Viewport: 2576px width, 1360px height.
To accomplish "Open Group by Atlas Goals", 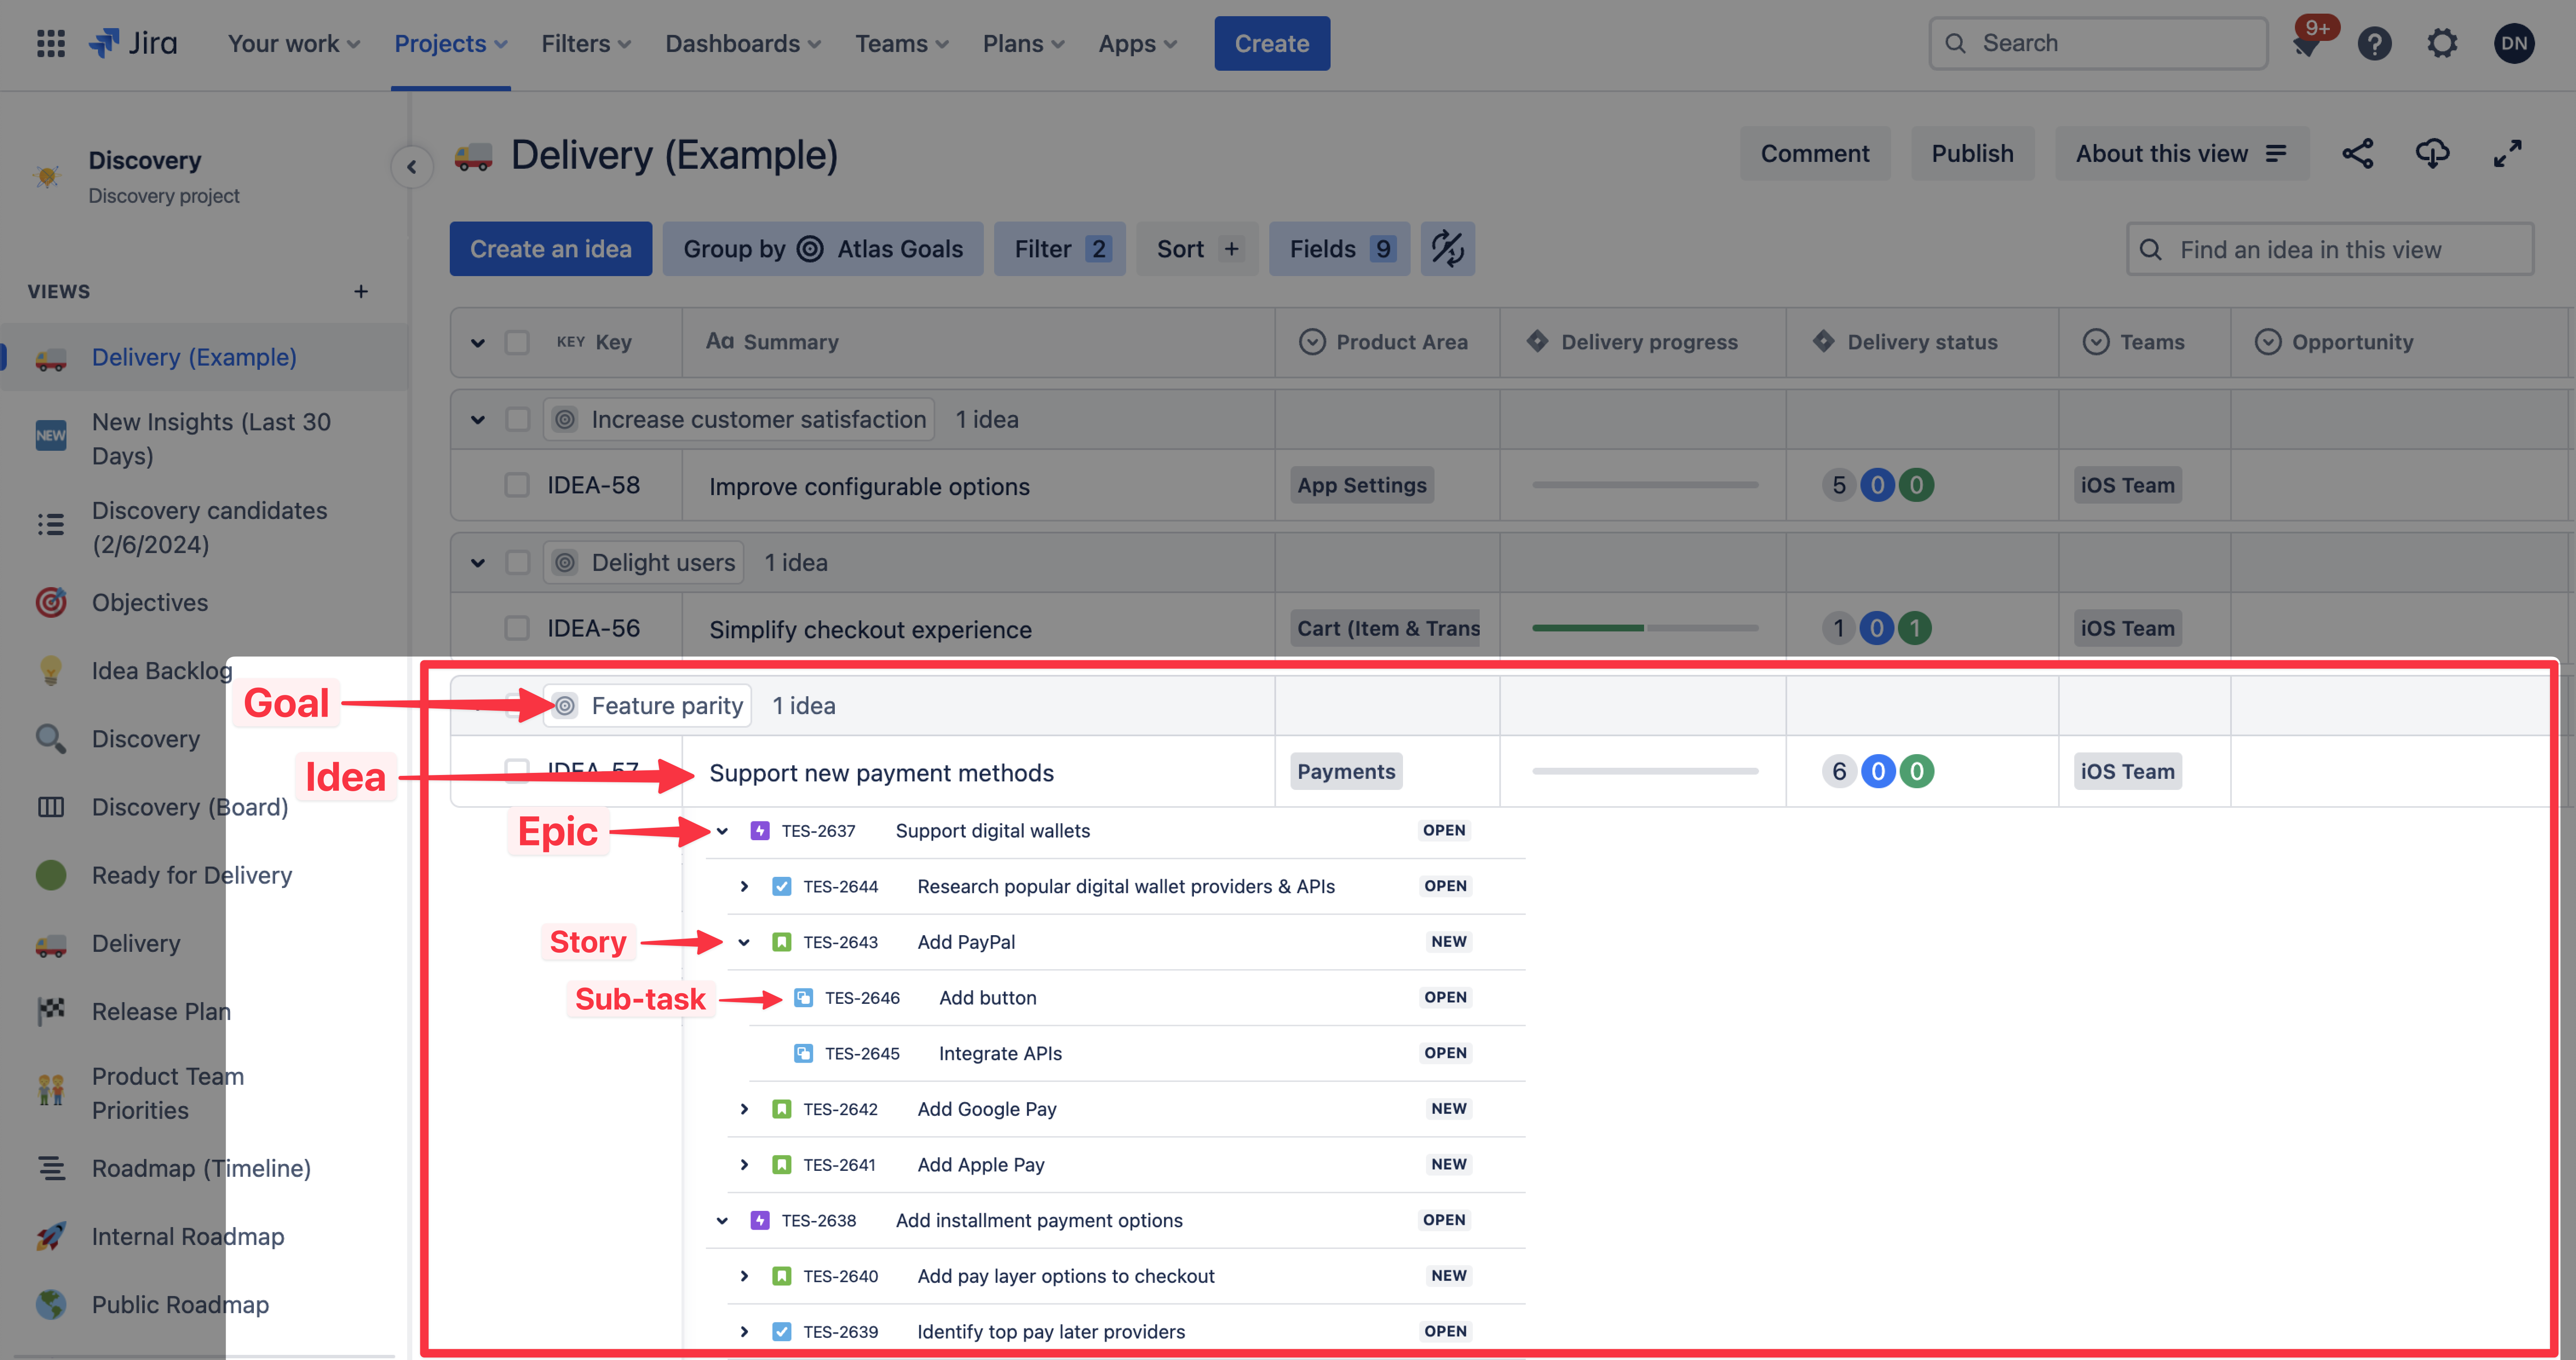I will click(823, 249).
